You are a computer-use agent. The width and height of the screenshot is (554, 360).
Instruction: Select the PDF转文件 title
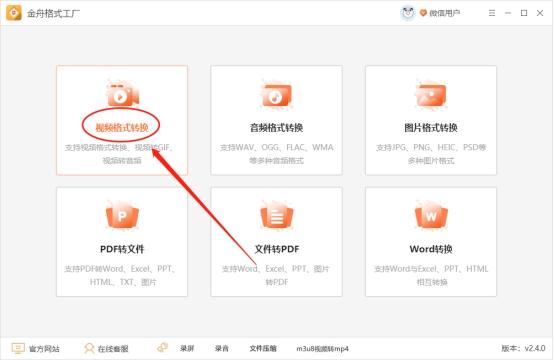[x=122, y=249]
